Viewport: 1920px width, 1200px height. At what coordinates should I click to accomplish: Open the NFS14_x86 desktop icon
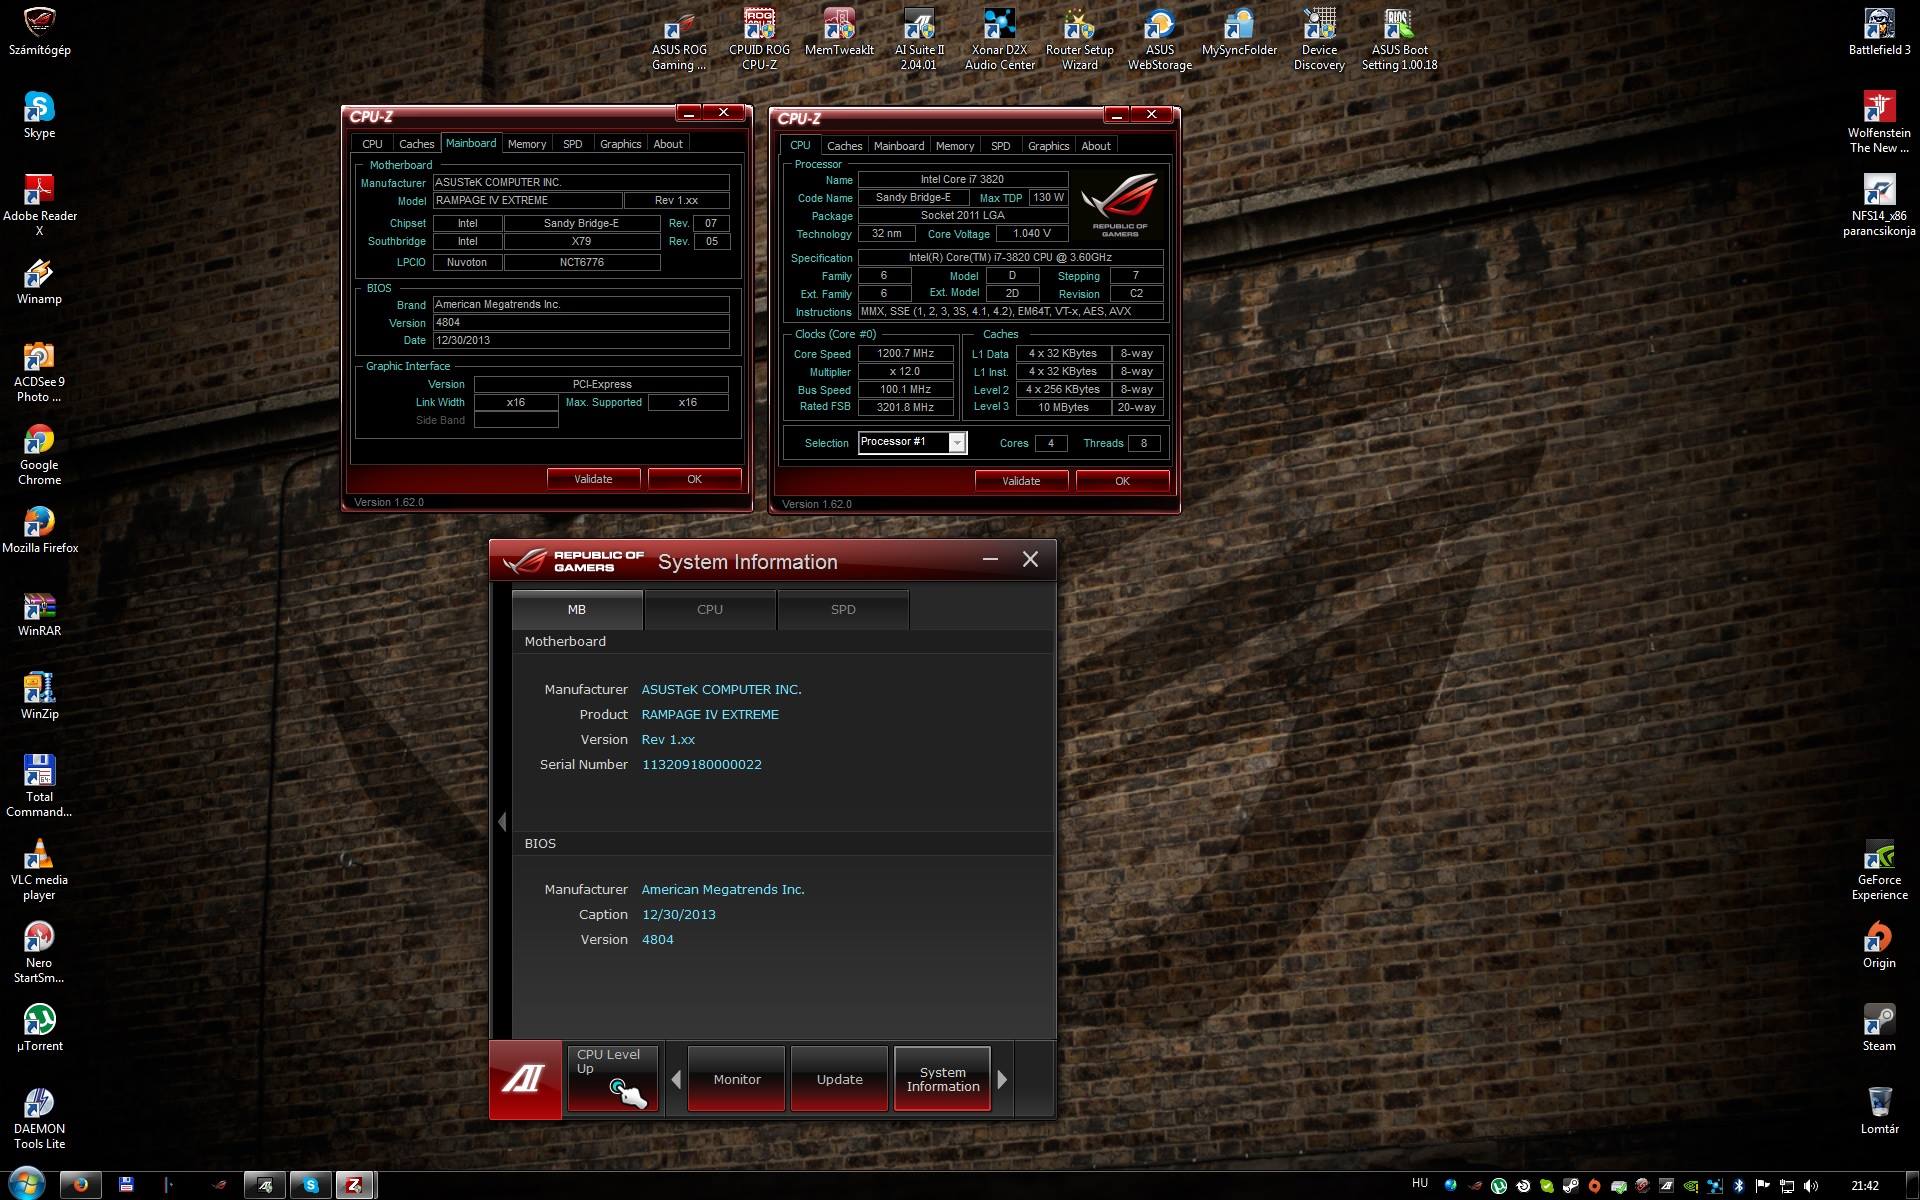[x=1879, y=206]
